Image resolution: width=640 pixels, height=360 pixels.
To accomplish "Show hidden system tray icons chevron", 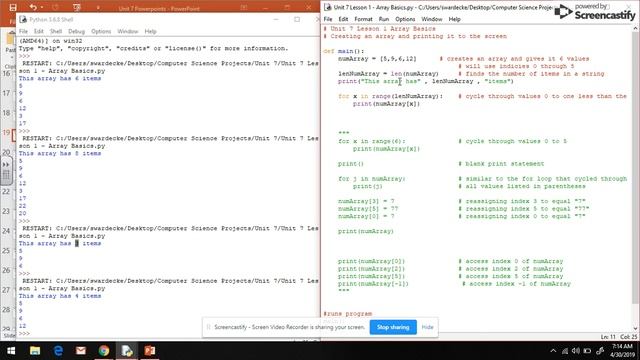I will (x=553, y=351).
